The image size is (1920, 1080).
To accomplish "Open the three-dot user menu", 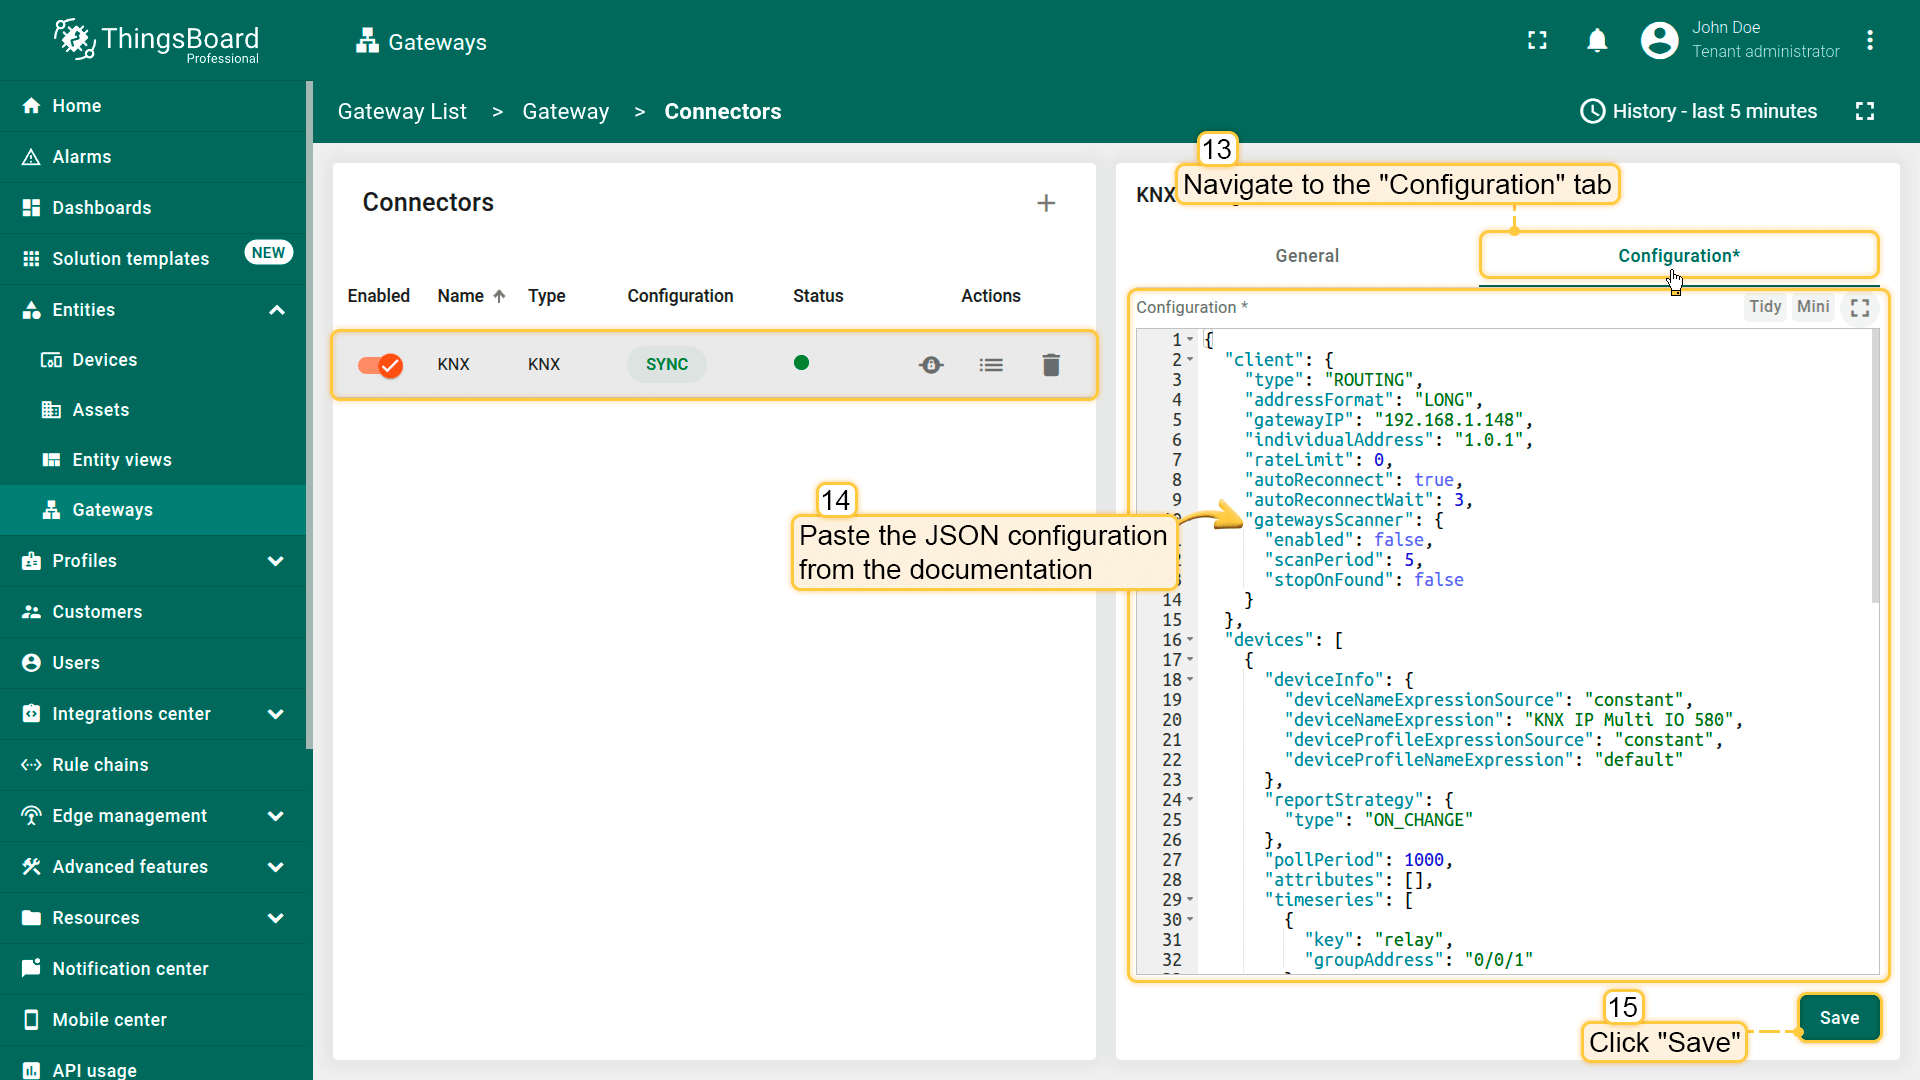I will click(x=1869, y=41).
